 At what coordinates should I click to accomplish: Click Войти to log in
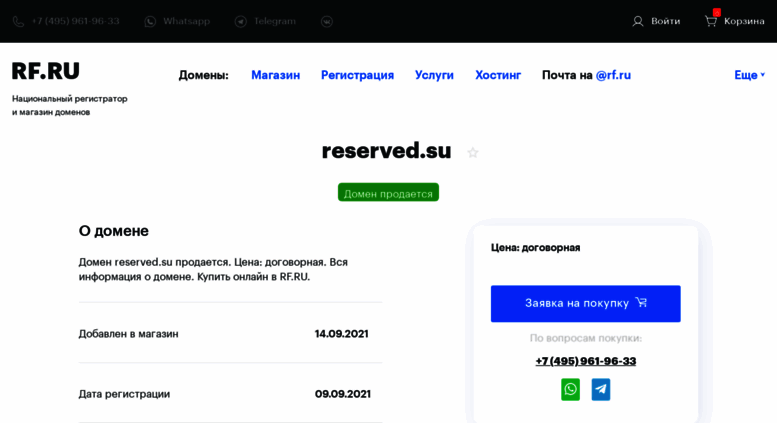point(666,21)
